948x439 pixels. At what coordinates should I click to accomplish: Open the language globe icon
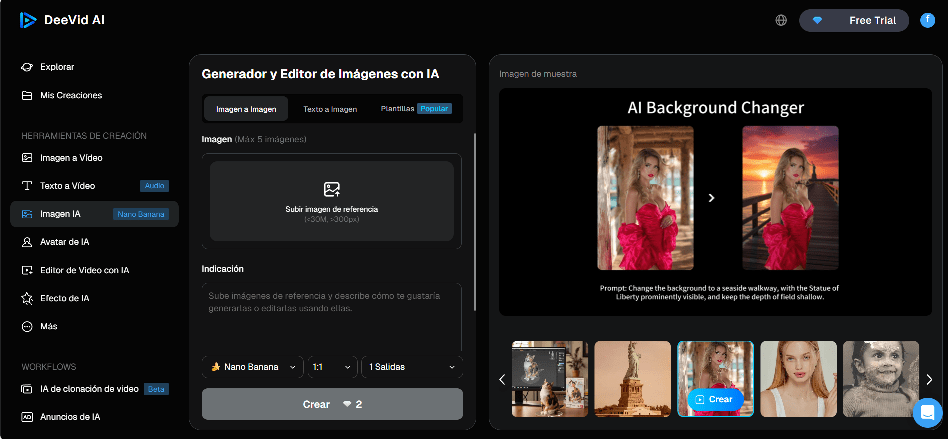[x=781, y=20]
